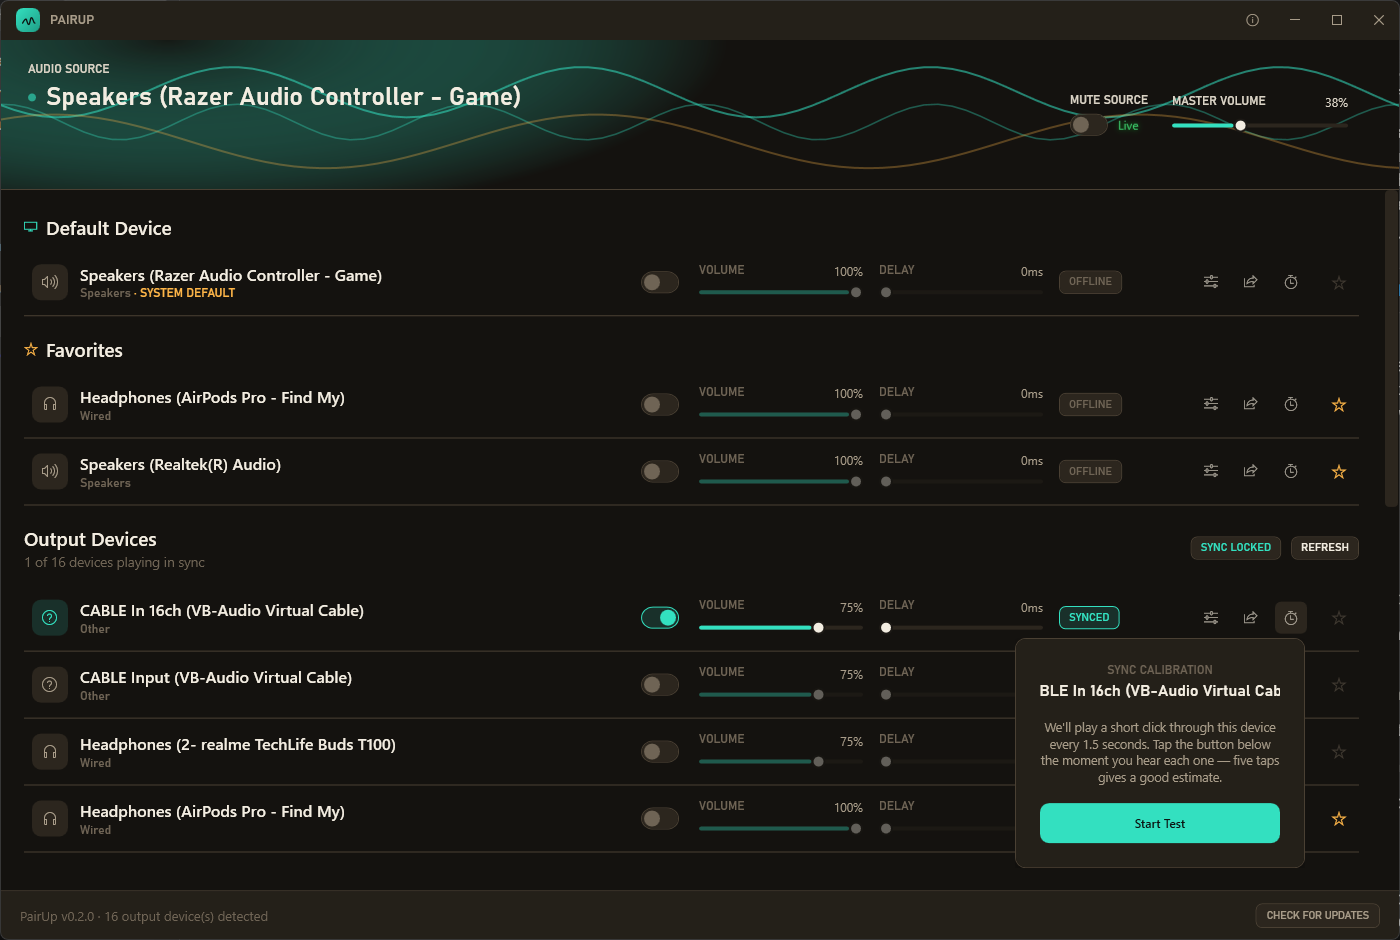Screen dimensions: 1400x940
Task: Open sliders icon for AirPods Pro in Favorites
Action: pos(1211,404)
